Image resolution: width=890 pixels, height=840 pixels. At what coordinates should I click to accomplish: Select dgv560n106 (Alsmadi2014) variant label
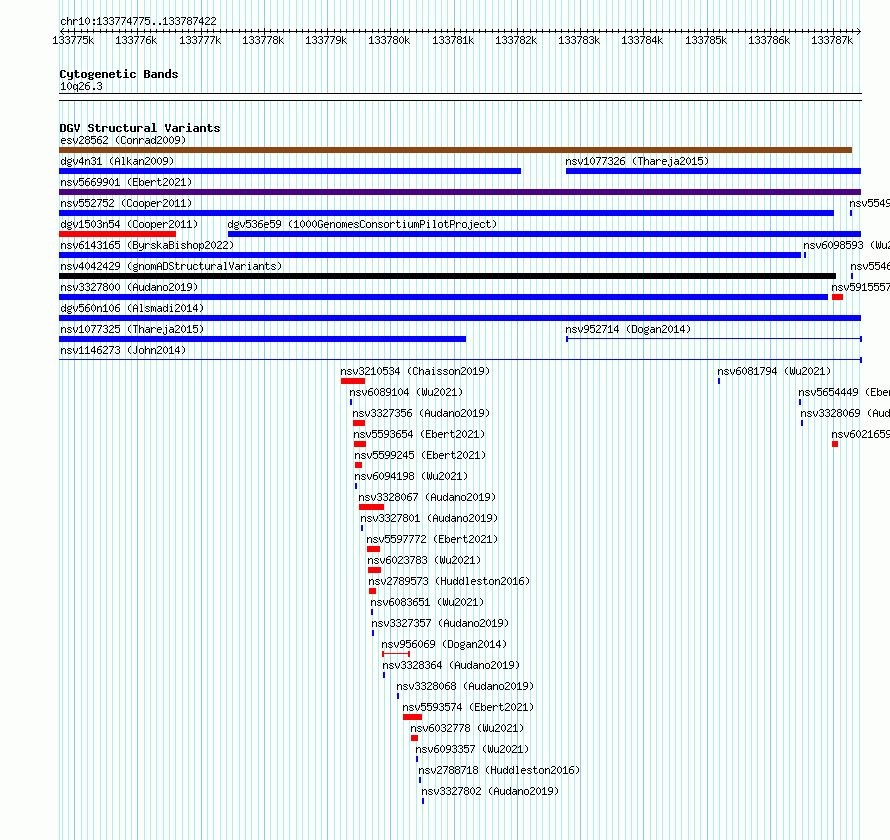point(132,308)
